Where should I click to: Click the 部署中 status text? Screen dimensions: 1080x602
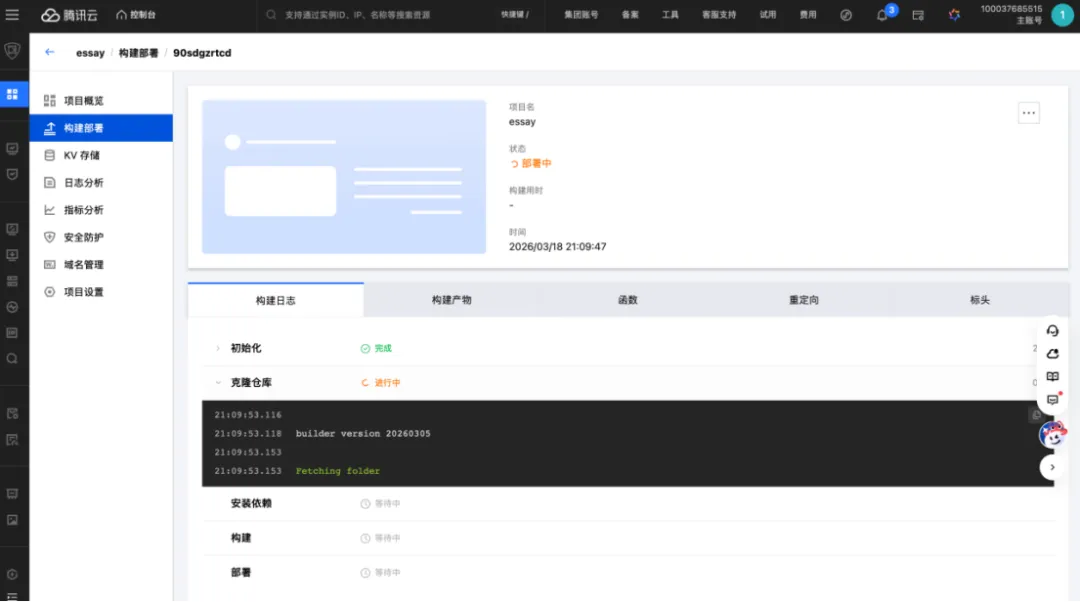point(536,164)
